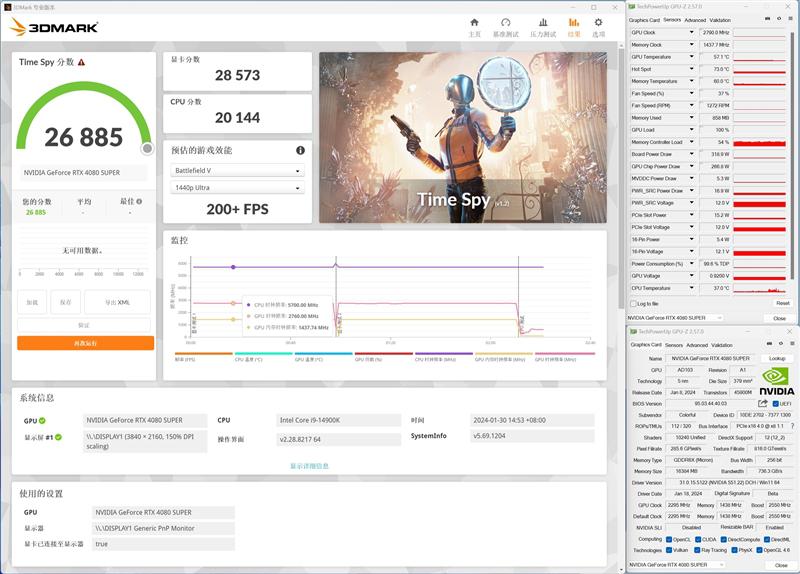The image size is (800, 574).
Task: Switch to Validation tab in lower GPU-Z window
Action: [x=722, y=345]
